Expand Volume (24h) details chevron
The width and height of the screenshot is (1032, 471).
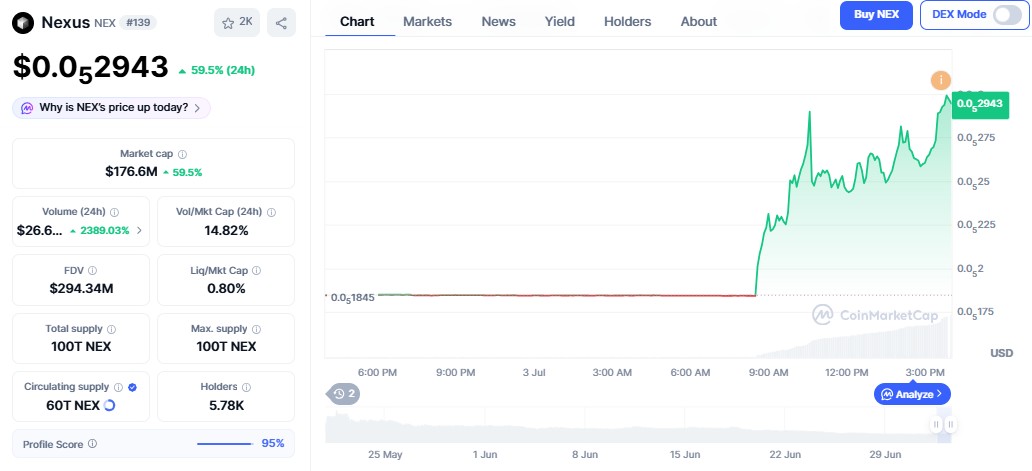coord(139,231)
